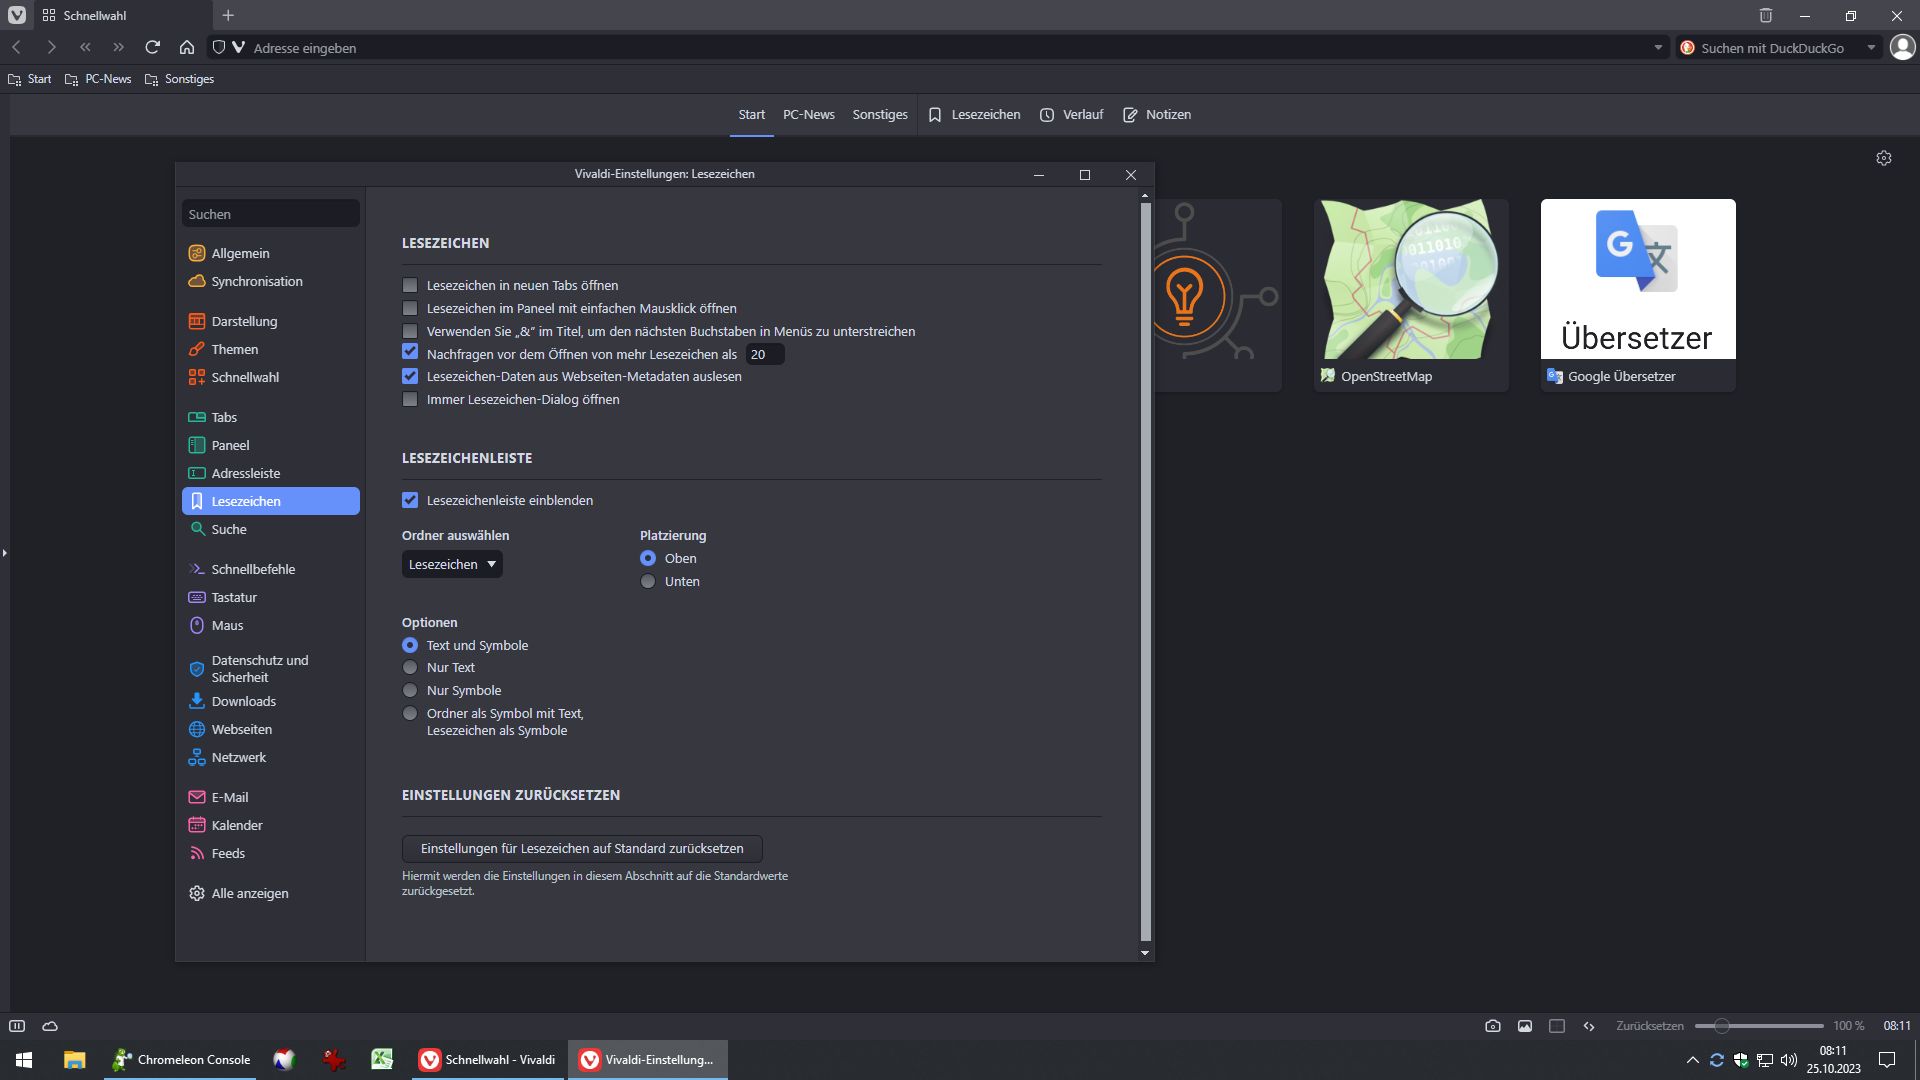
Task: Uncheck Lesezeichenleiste einblenden
Action: click(410, 501)
